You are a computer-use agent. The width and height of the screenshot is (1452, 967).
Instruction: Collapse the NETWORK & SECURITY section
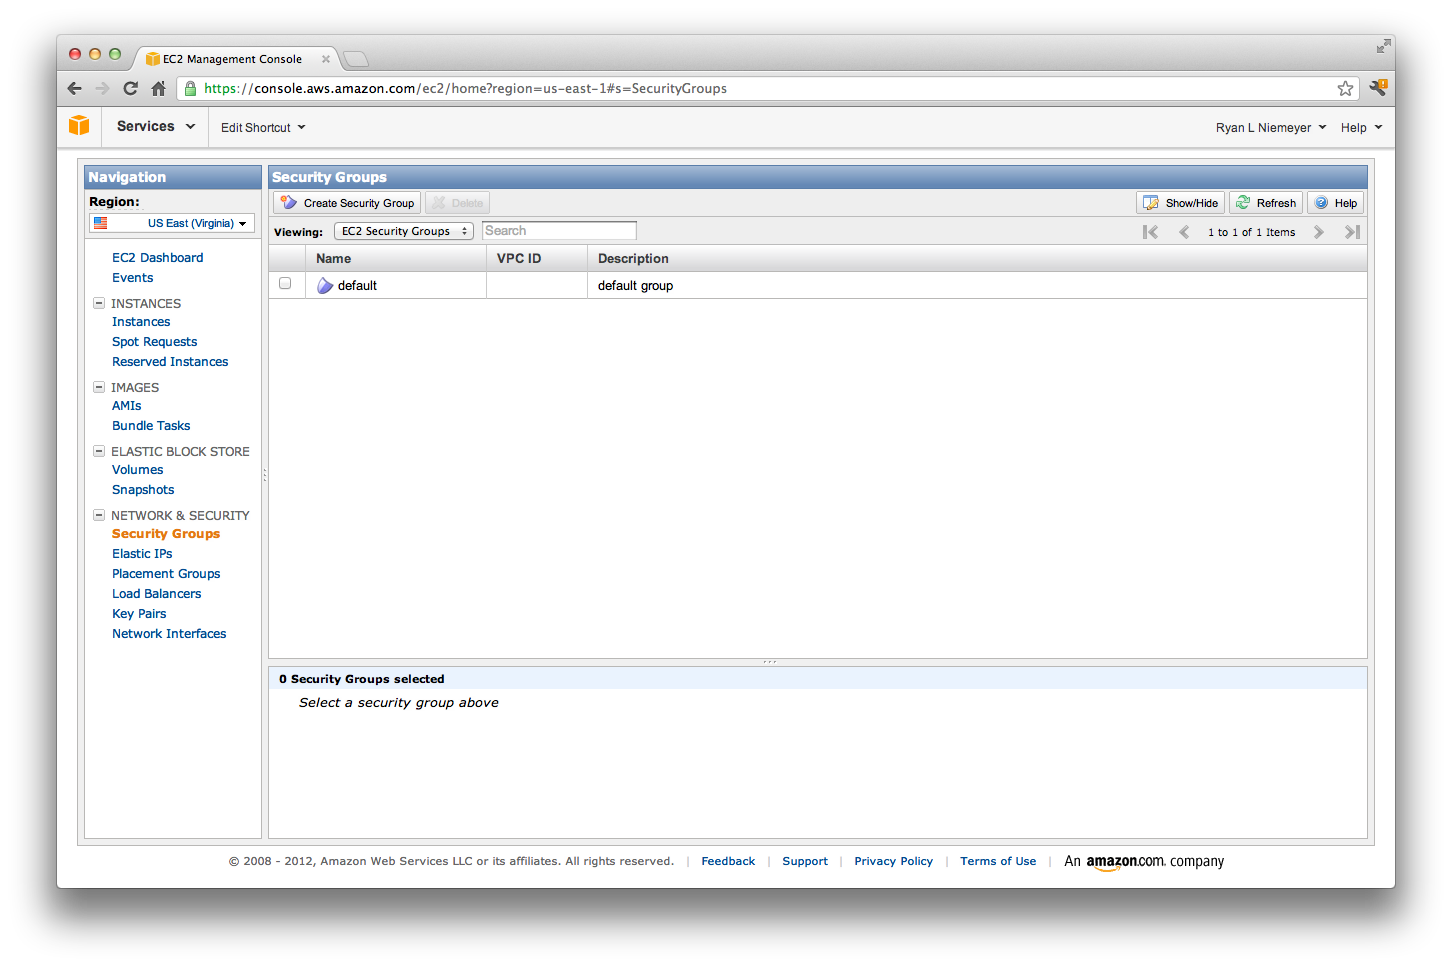tap(99, 515)
